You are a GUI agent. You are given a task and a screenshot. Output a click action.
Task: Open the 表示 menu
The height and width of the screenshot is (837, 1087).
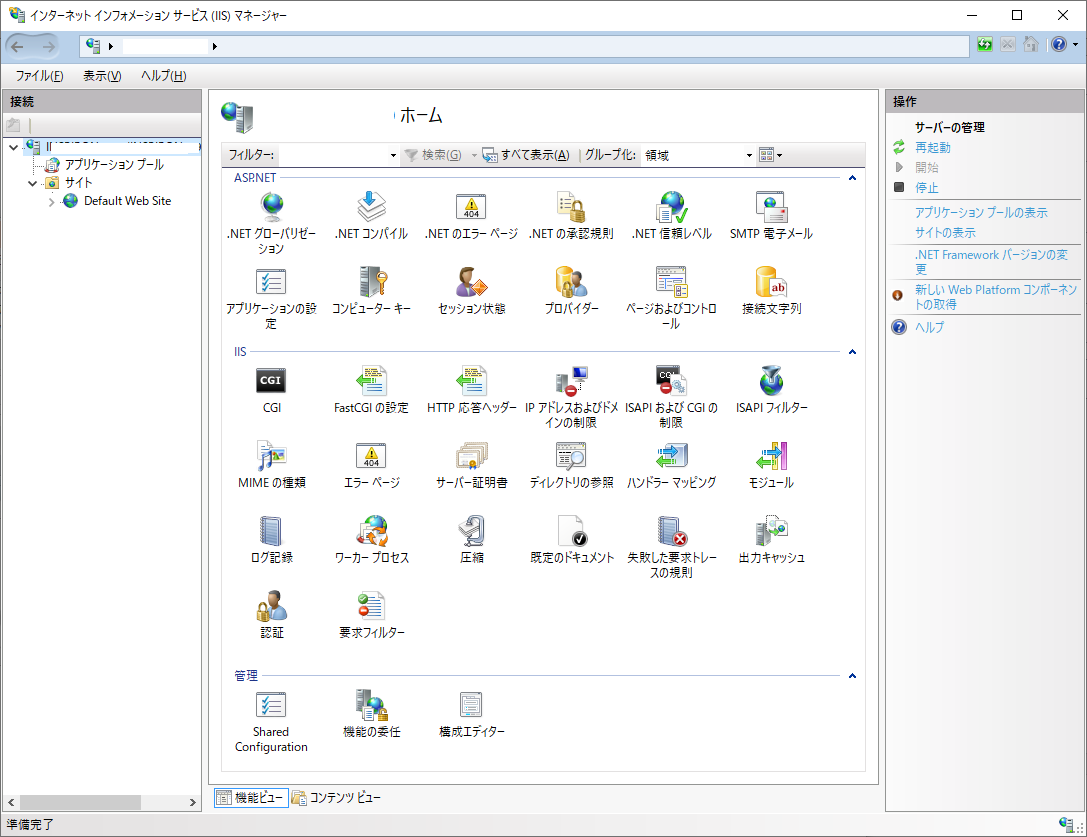pyautogui.click(x=102, y=76)
